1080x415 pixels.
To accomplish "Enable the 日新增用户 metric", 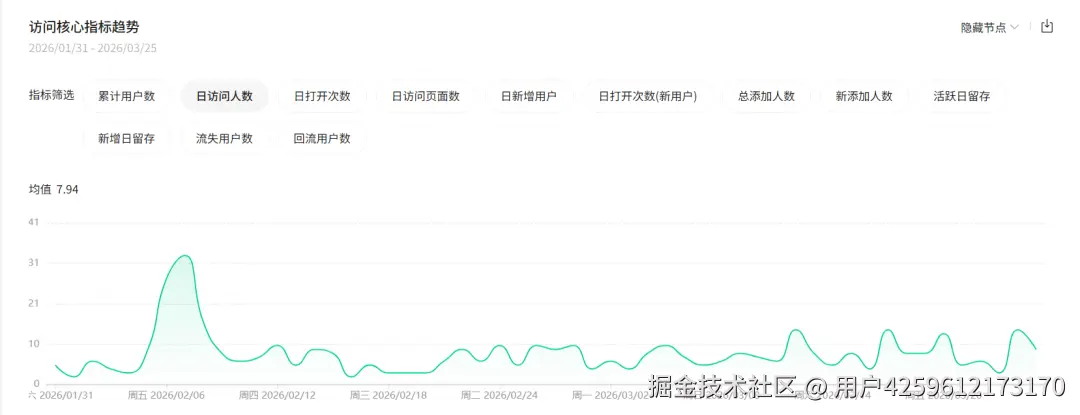I will pyautogui.click(x=528, y=96).
